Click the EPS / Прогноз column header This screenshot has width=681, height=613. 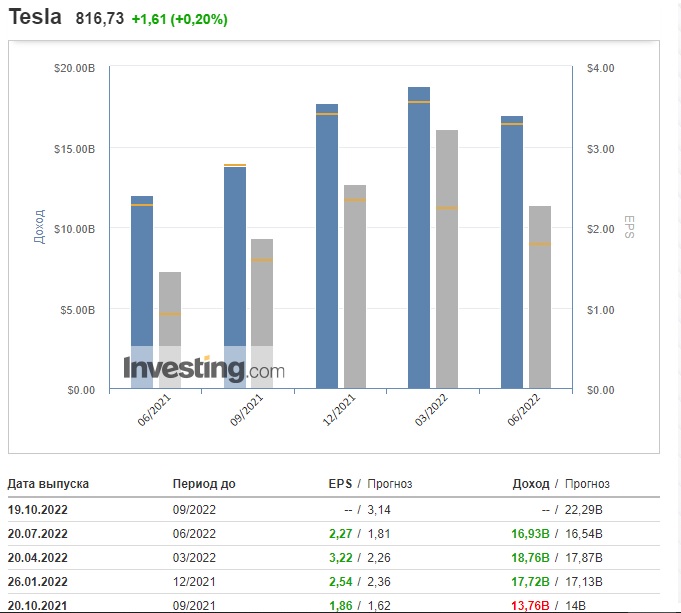pos(370,484)
